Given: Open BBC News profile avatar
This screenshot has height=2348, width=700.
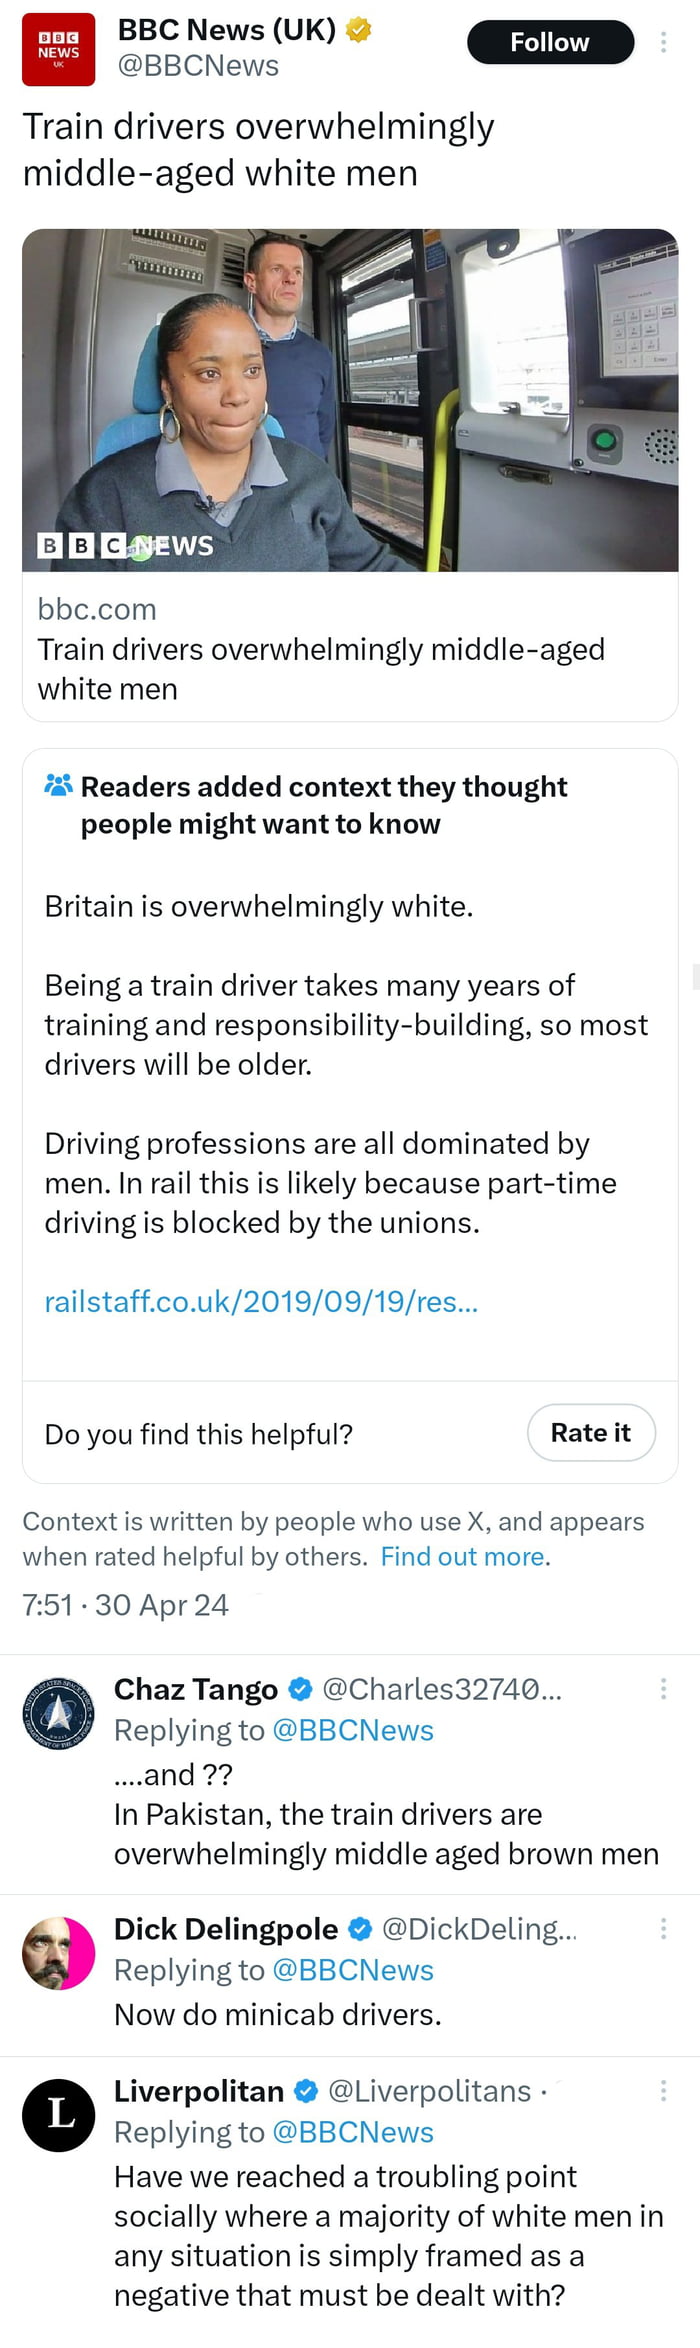Looking at the screenshot, I should (x=58, y=49).
